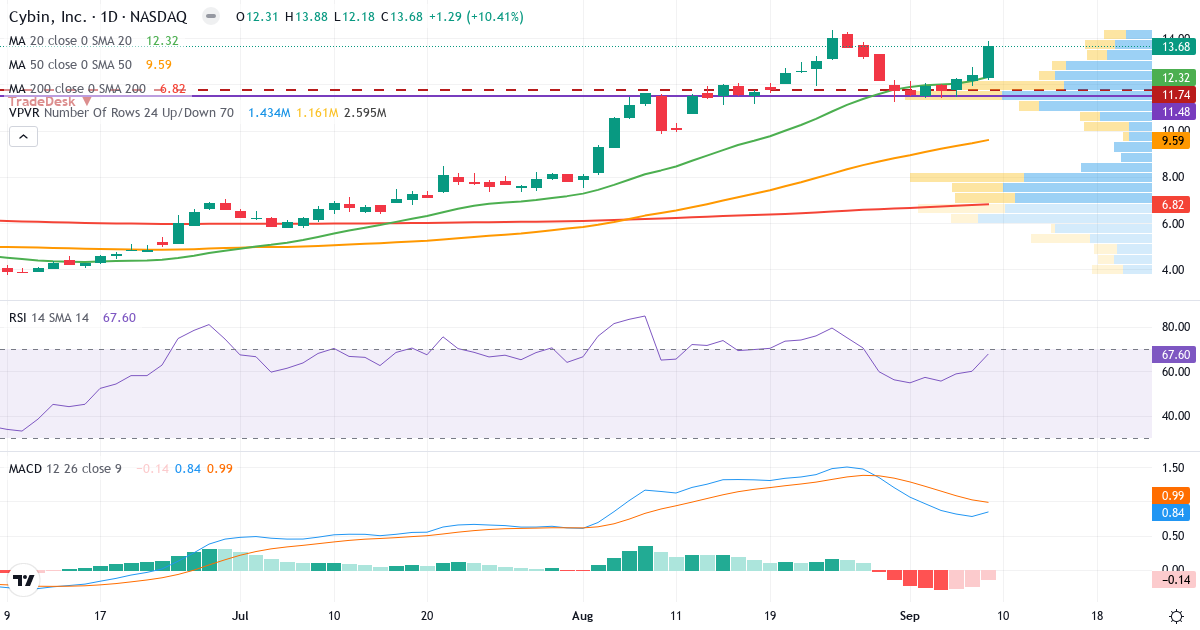
Task: Collapse the indicator legend with the chevron button
Action: point(21,137)
